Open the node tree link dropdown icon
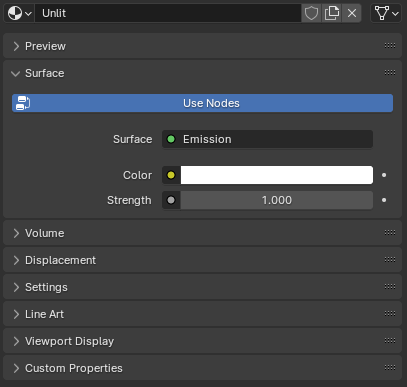The height and width of the screenshot is (387, 407). [386, 13]
